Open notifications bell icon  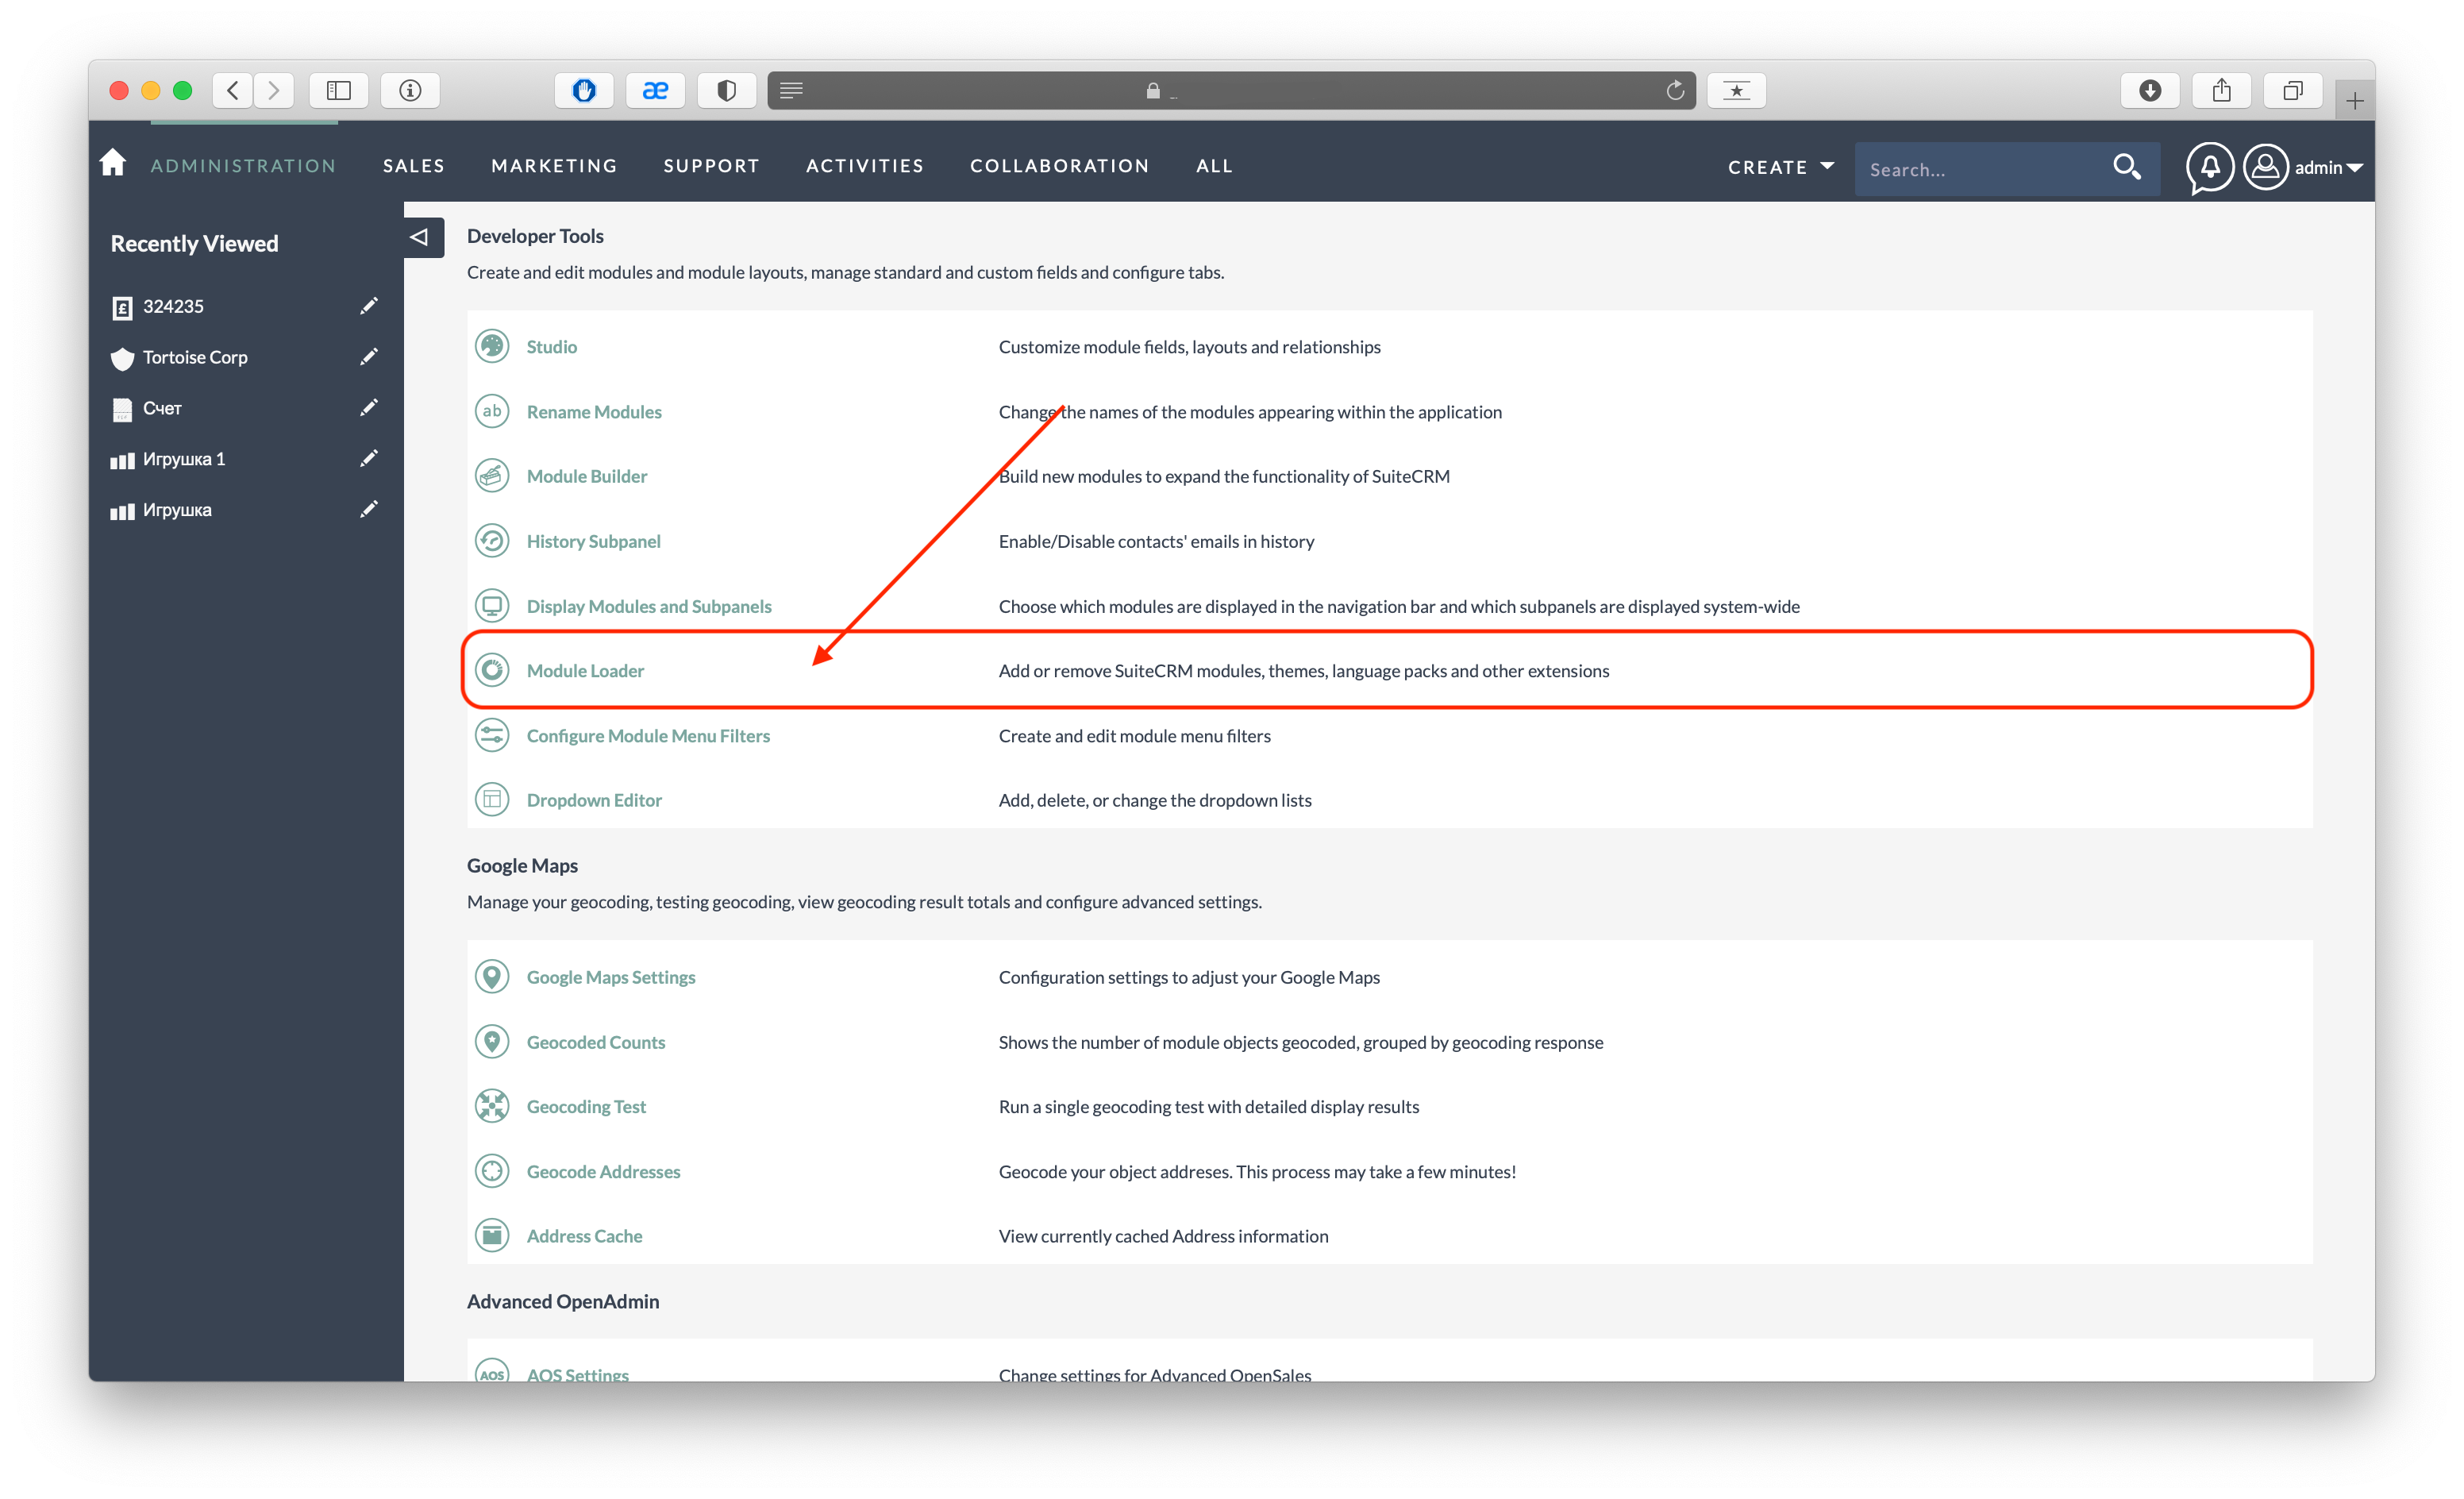tap(2209, 168)
